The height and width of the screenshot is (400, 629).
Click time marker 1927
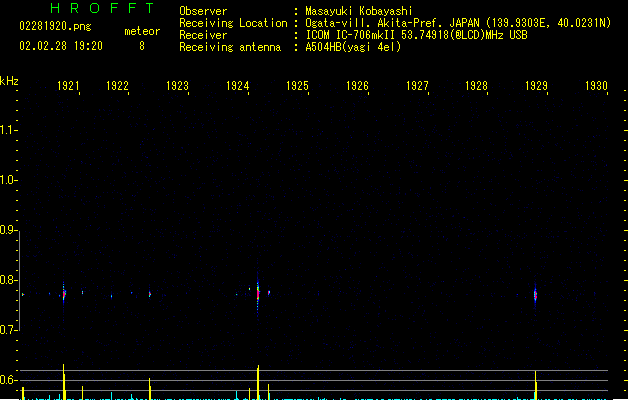point(417,85)
